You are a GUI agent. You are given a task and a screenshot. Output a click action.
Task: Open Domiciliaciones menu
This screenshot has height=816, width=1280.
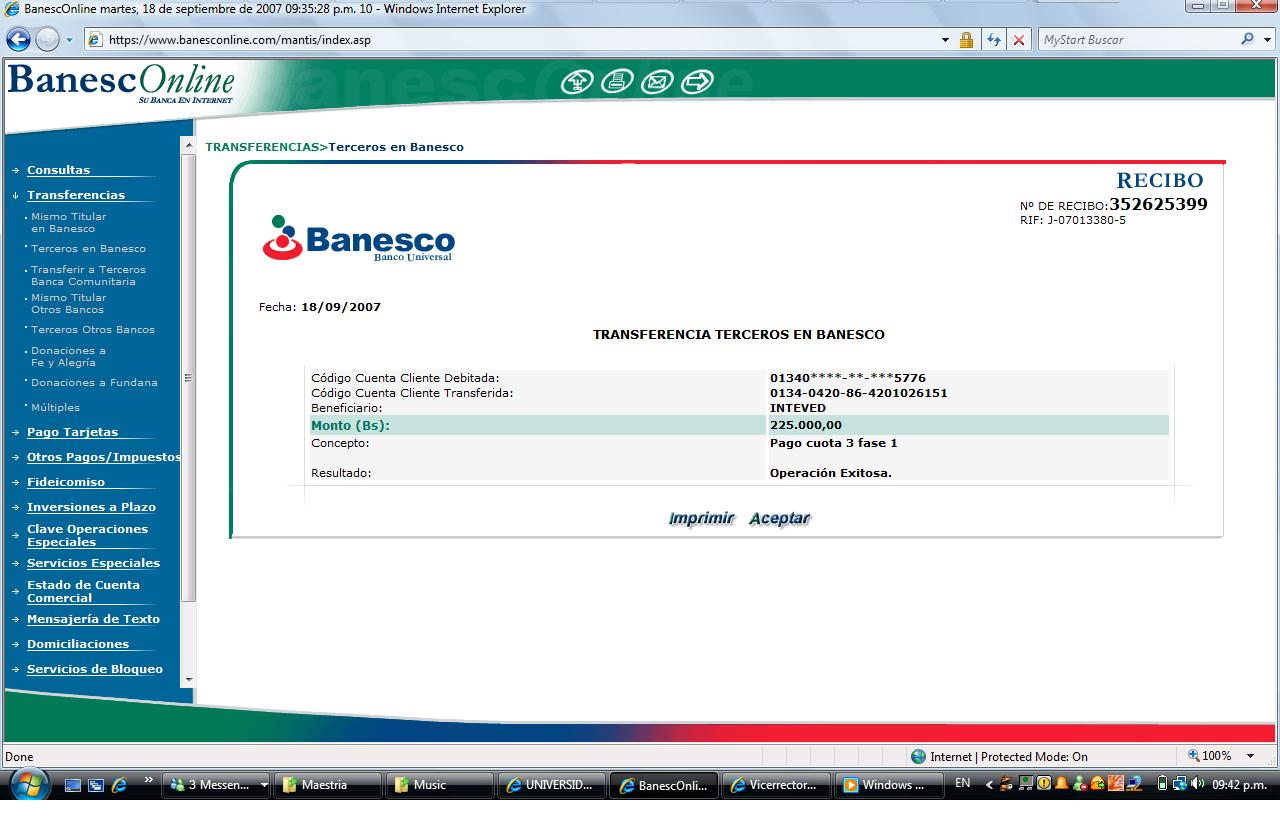(78, 644)
